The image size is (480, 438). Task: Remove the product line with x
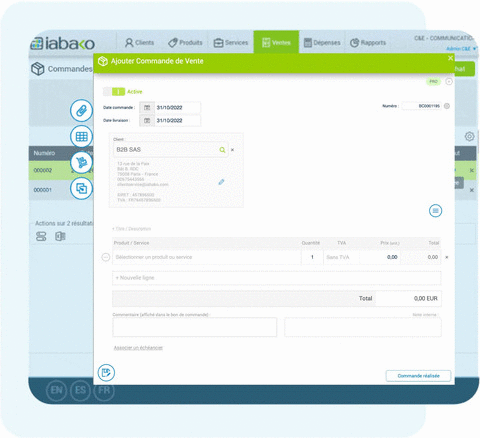pos(447,257)
